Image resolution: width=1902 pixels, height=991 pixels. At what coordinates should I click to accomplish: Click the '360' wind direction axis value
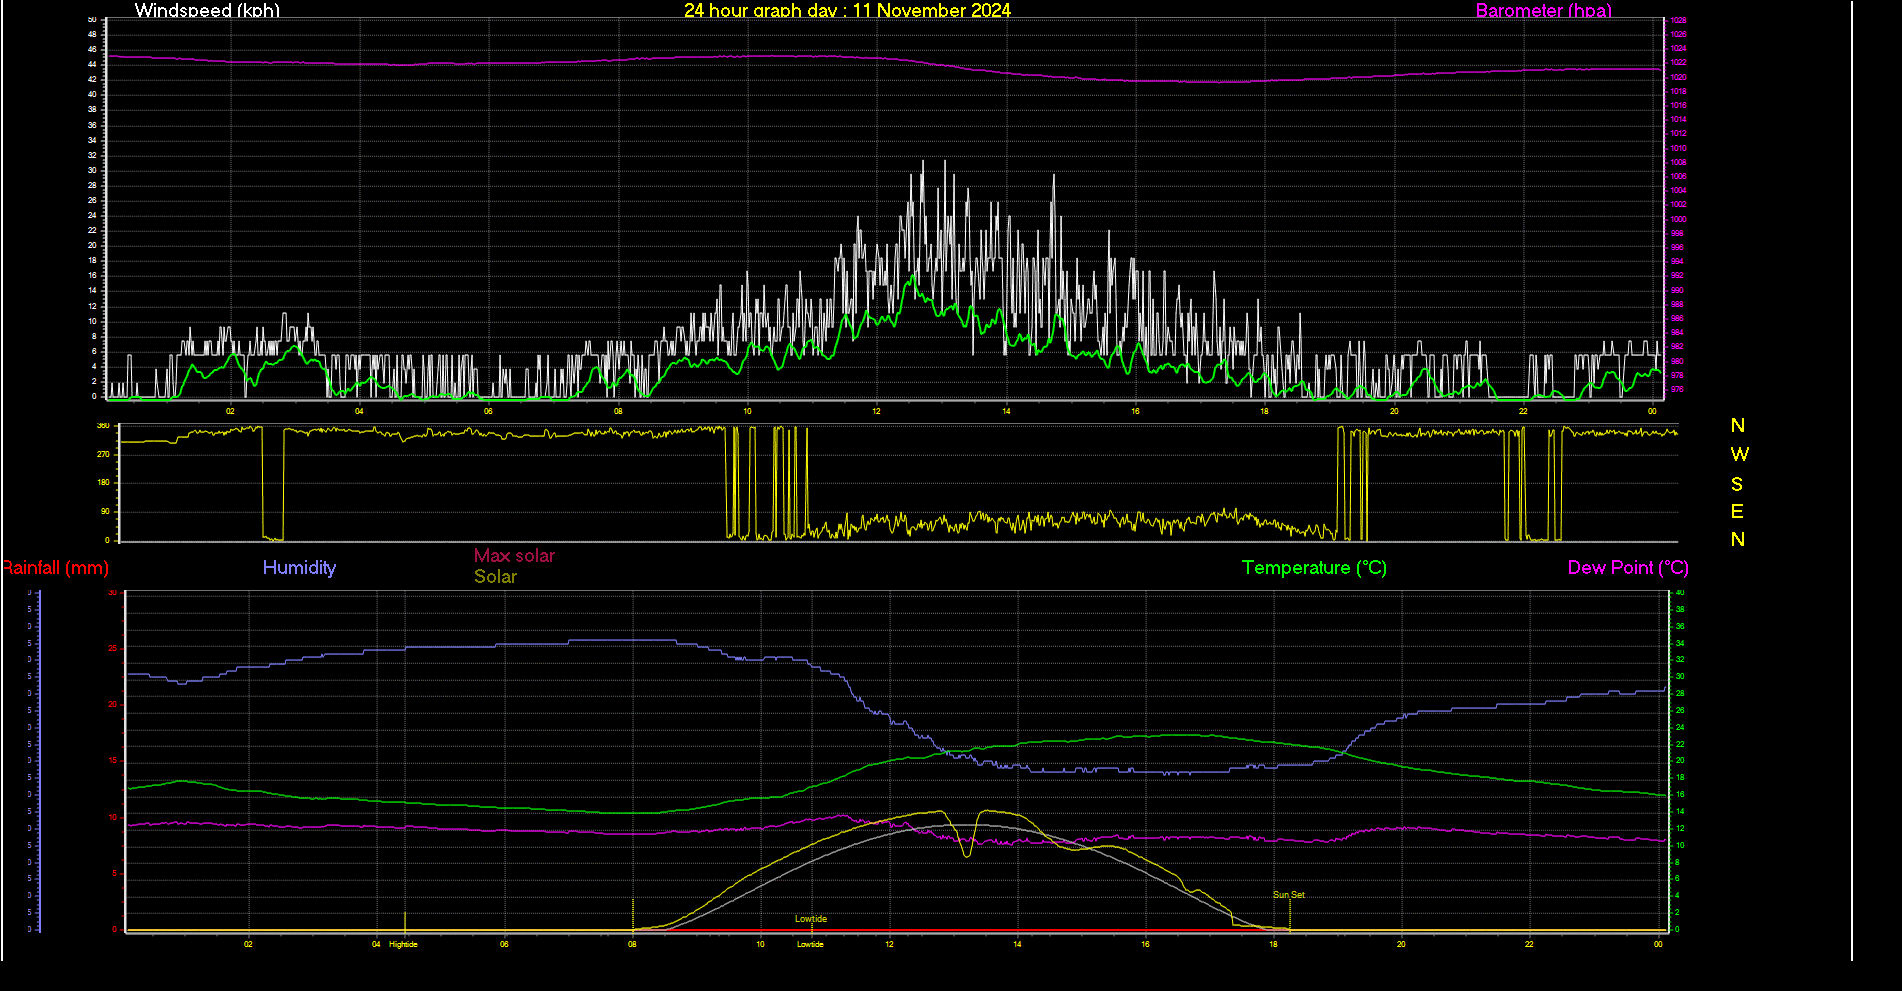coord(103,426)
